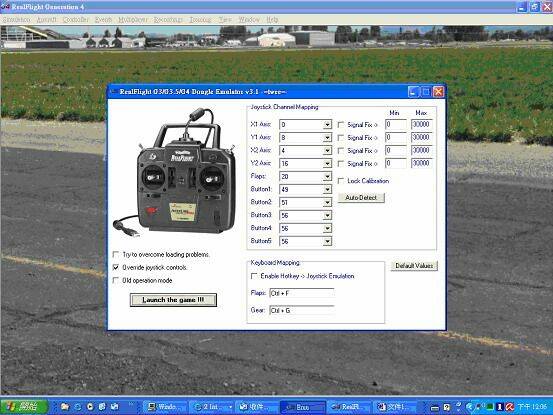Check the Lock Calibration box
This screenshot has width=553, height=415.
pos(341,181)
